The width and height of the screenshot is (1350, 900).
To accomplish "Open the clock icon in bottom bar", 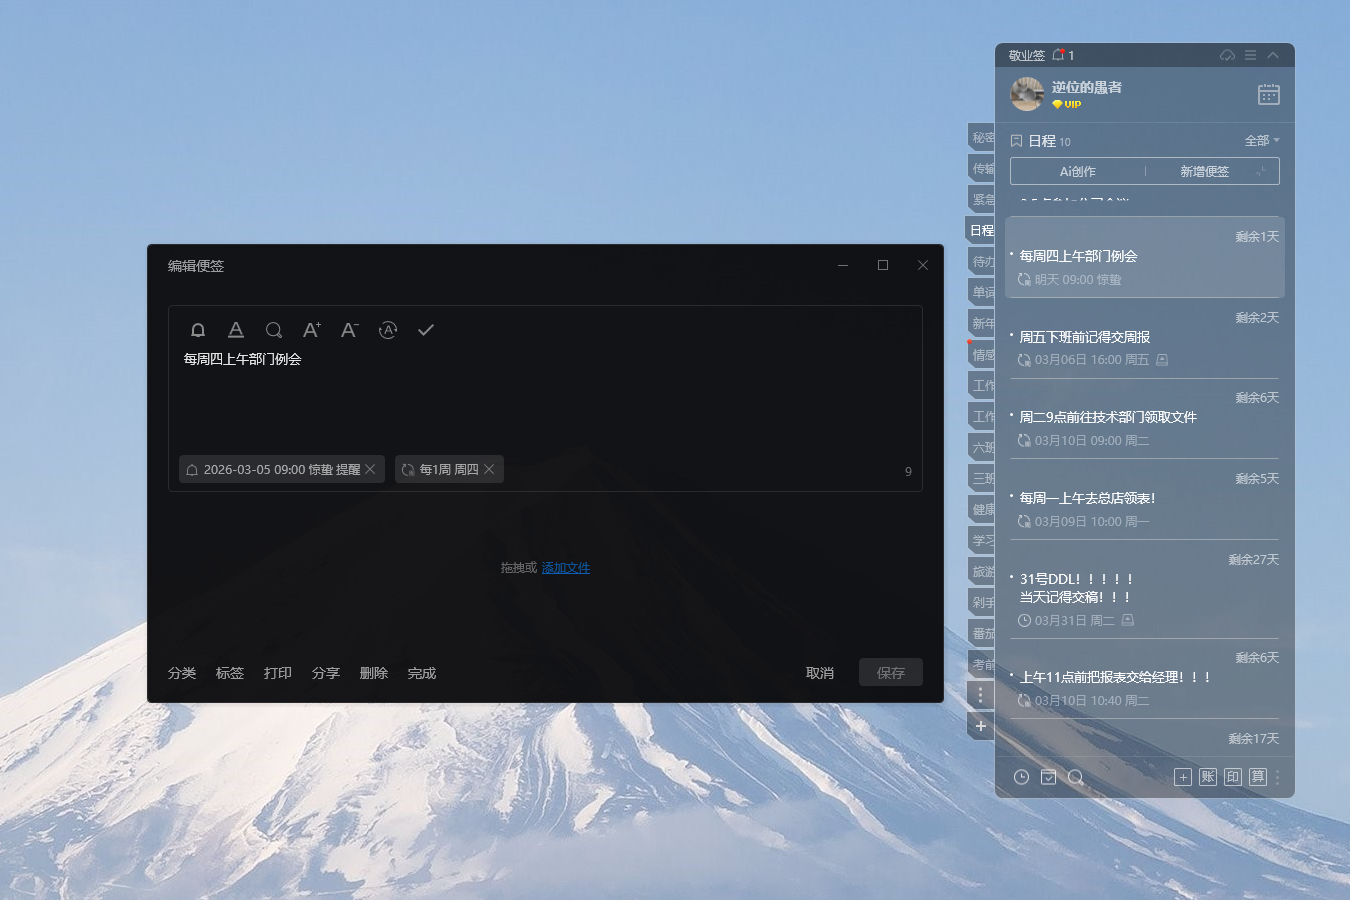I will click(1021, 777).
